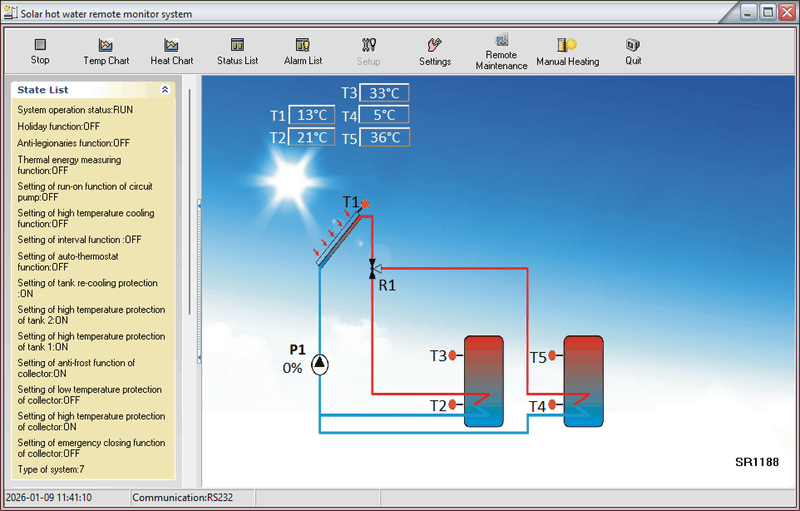The image size is (800, 511).
Task: Click the SR1188 model label
Action: 757,462
